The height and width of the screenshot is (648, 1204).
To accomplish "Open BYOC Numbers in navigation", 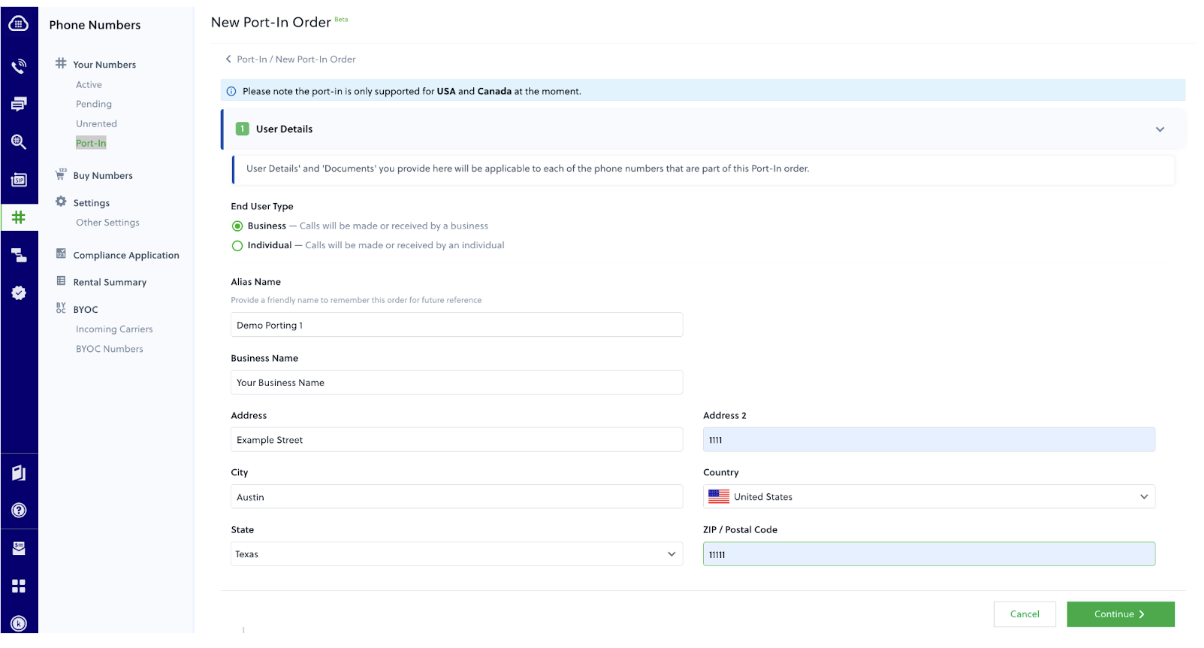I will [x=109, y=349].
